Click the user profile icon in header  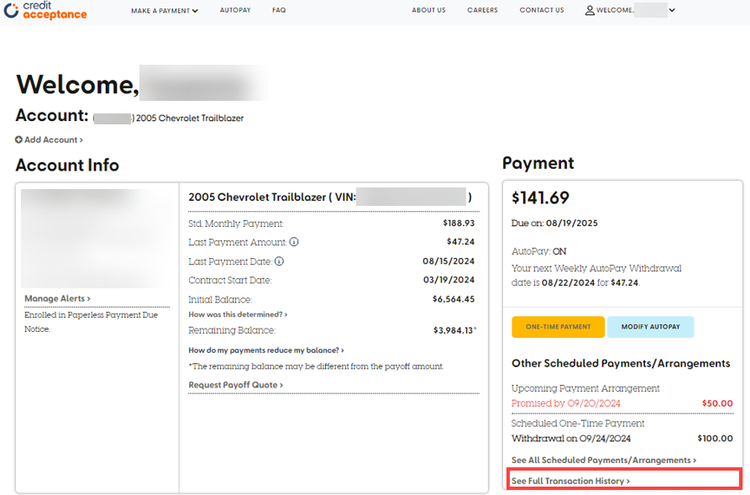pos(589,11)
